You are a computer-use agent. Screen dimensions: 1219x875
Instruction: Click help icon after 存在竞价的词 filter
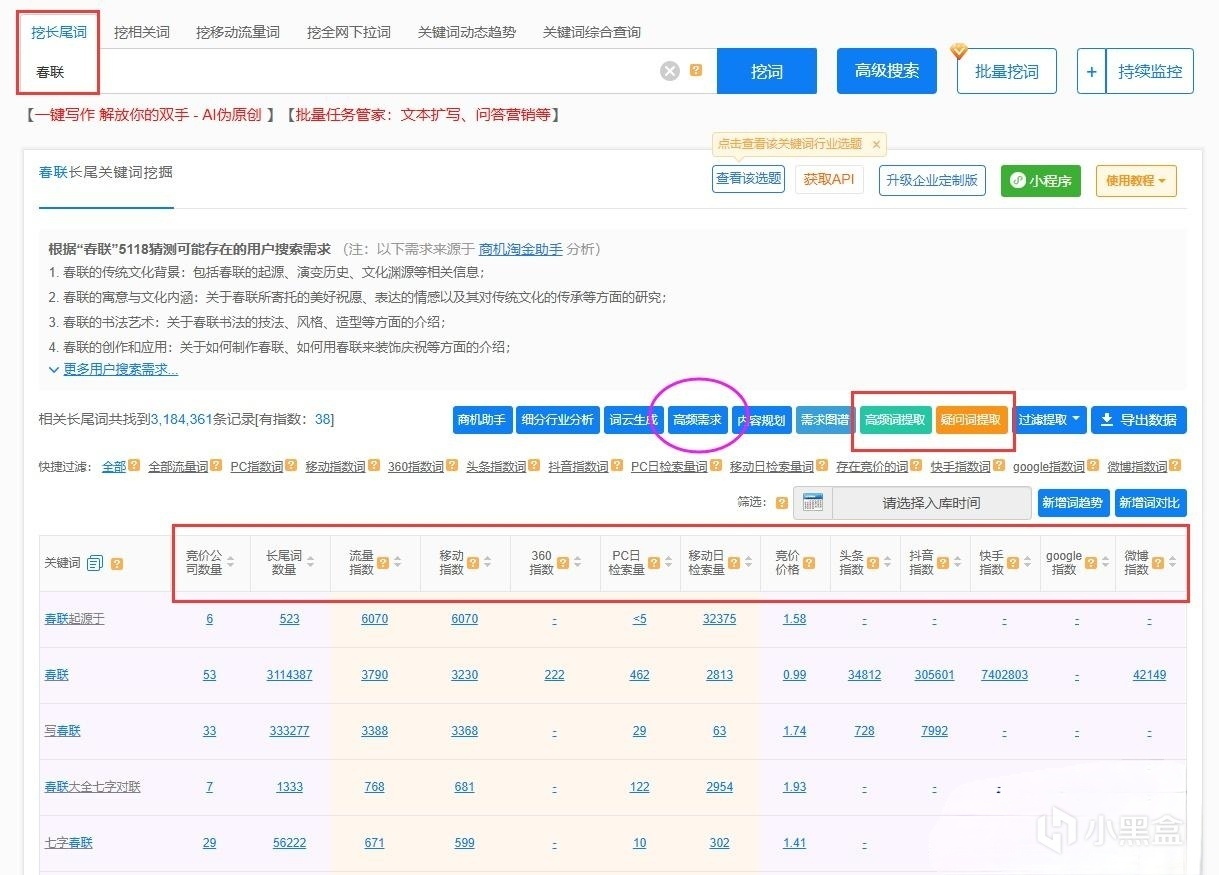[x=917, y=466]
